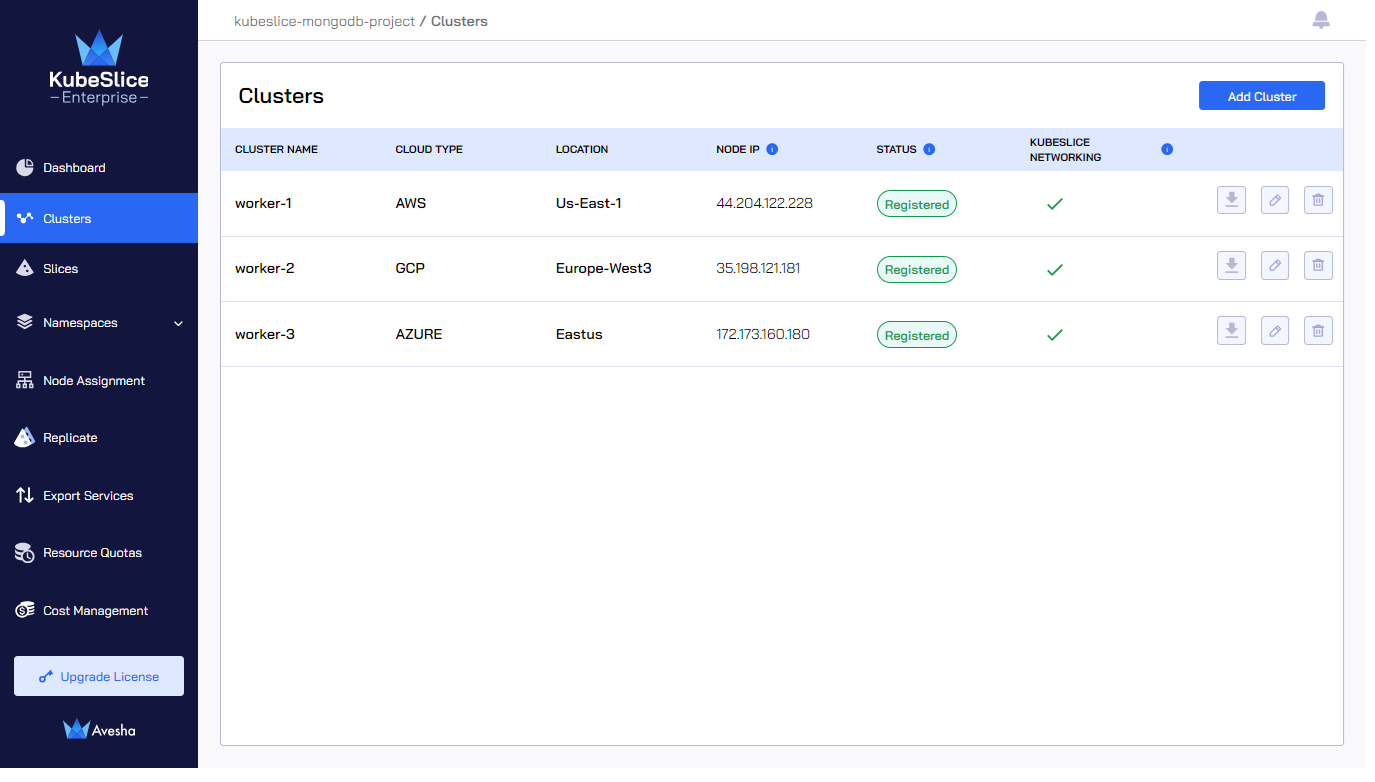
Task: Click worker-3 networking checkmark
Action: coord(1054,335)
